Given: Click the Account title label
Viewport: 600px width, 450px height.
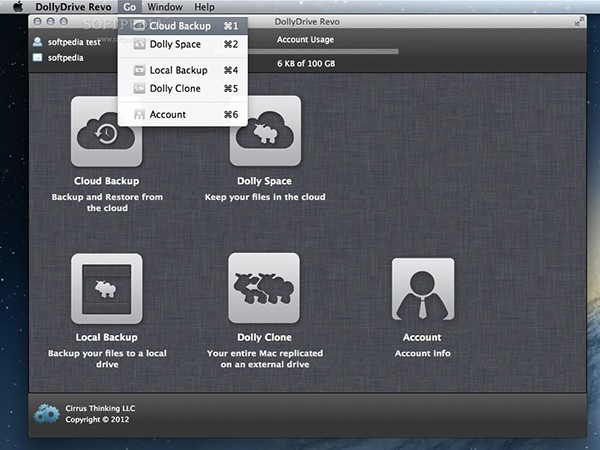Looking at the screenshot, I should pos(422,337).
